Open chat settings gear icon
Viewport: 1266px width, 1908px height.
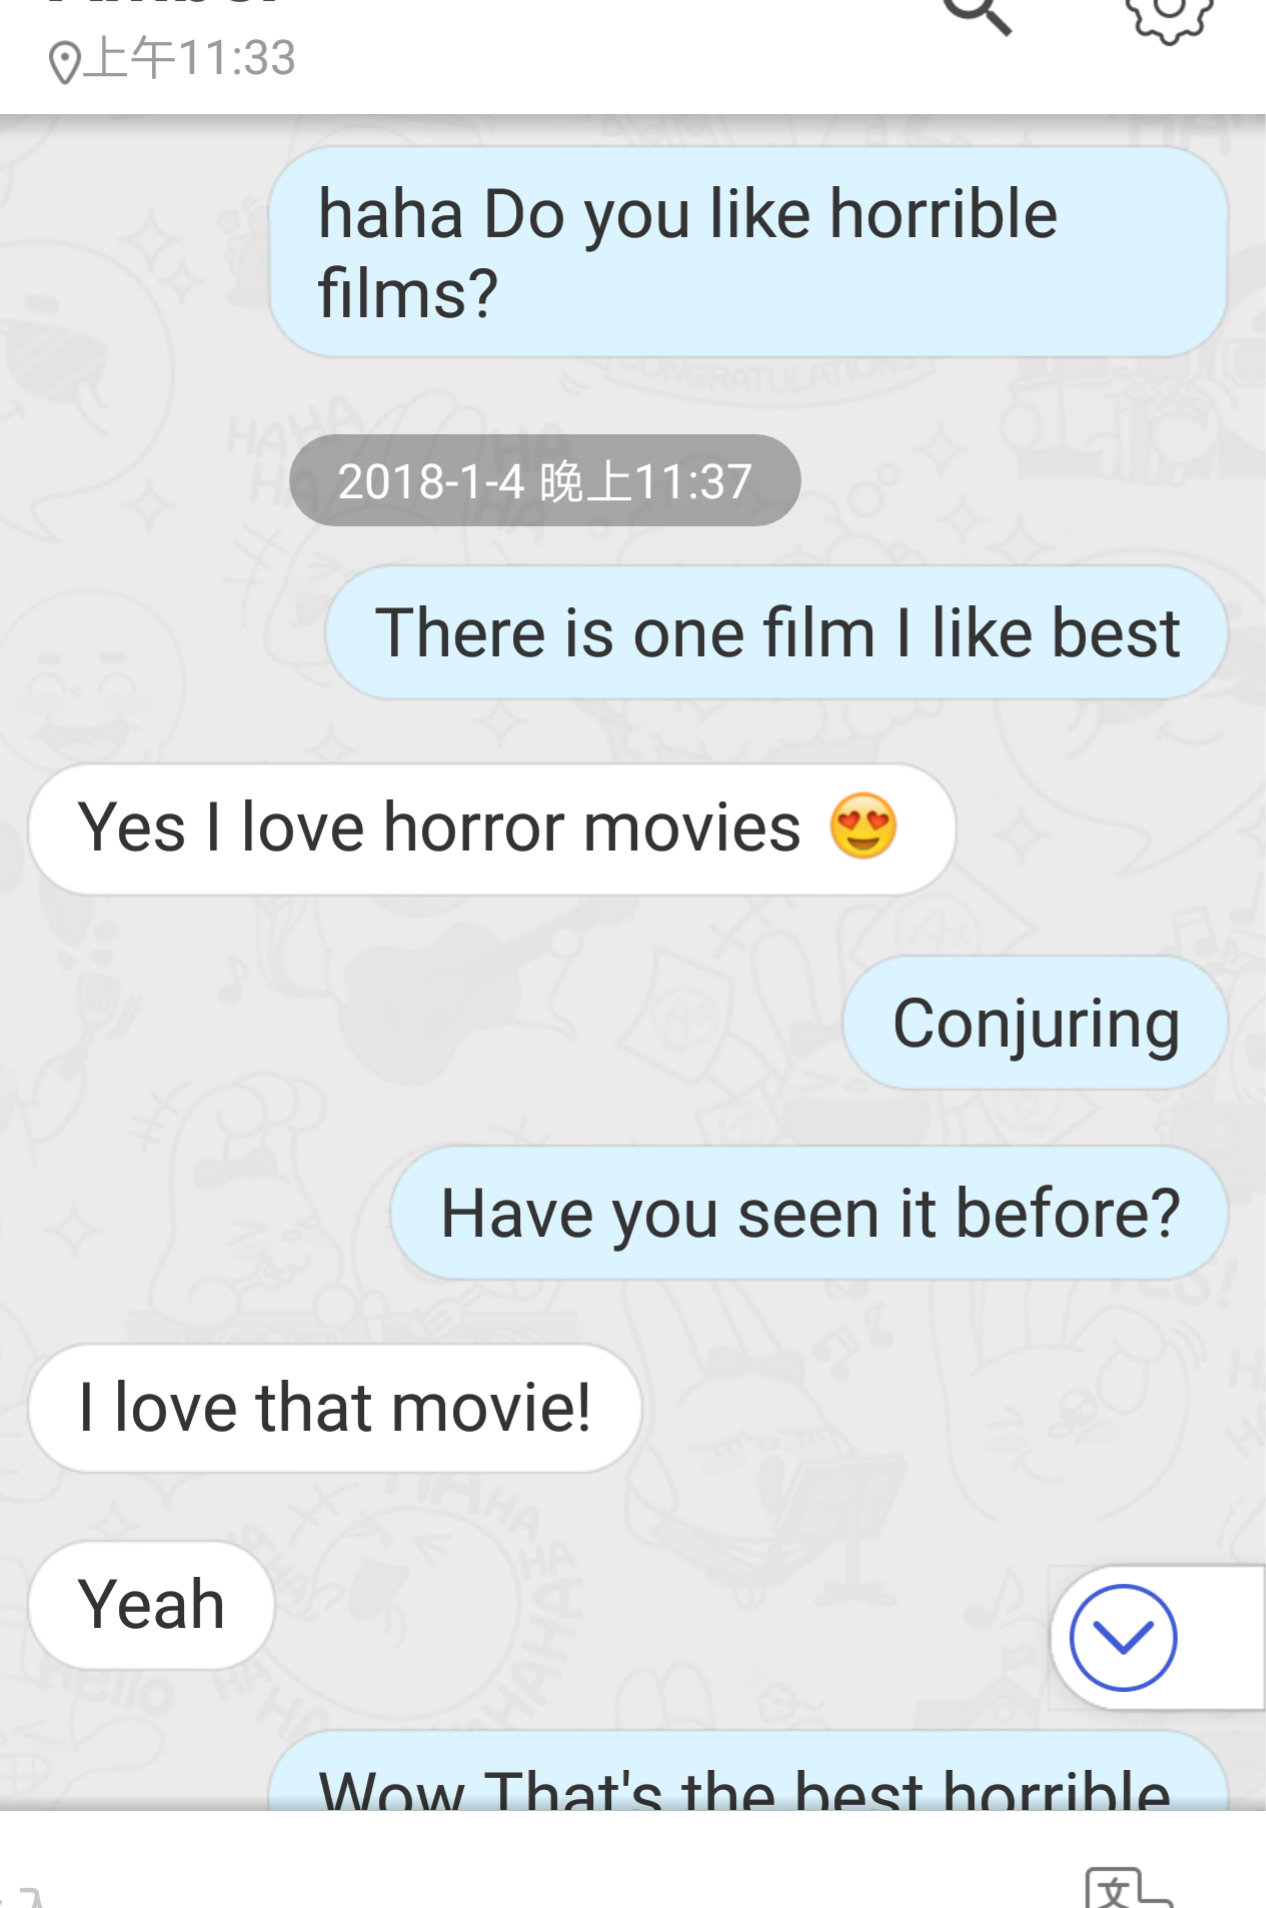pos(1168,18)
